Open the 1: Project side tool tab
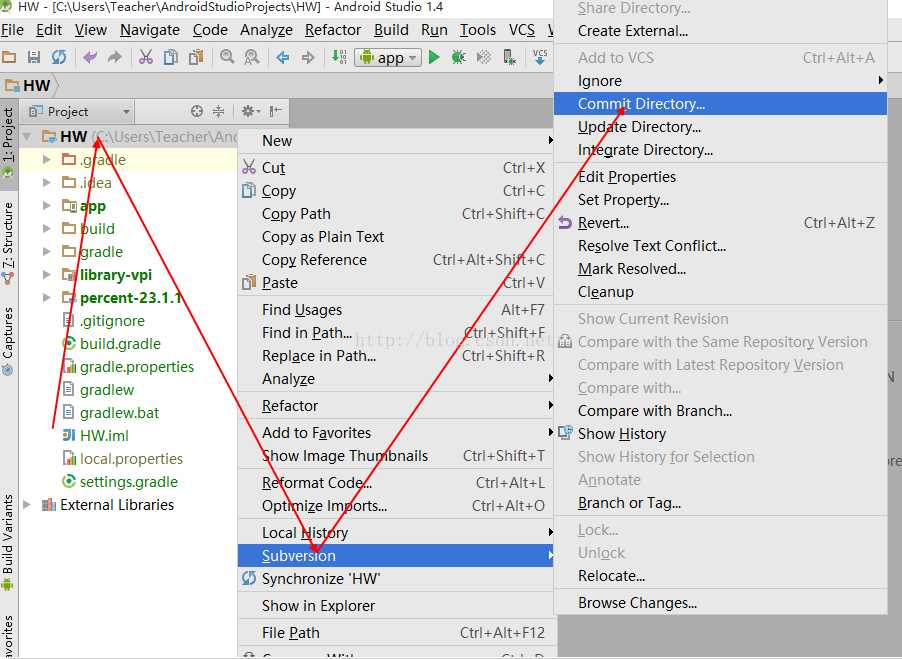Image resolution: width=902 pixels, height=659 pixels. (x=8, y=142)
